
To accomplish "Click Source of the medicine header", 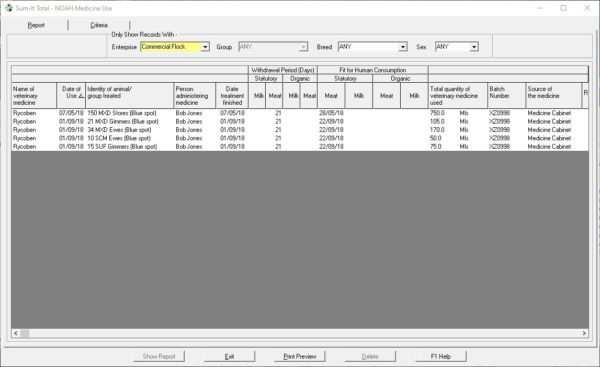I will pyautogui.click(x=553, y=95).
